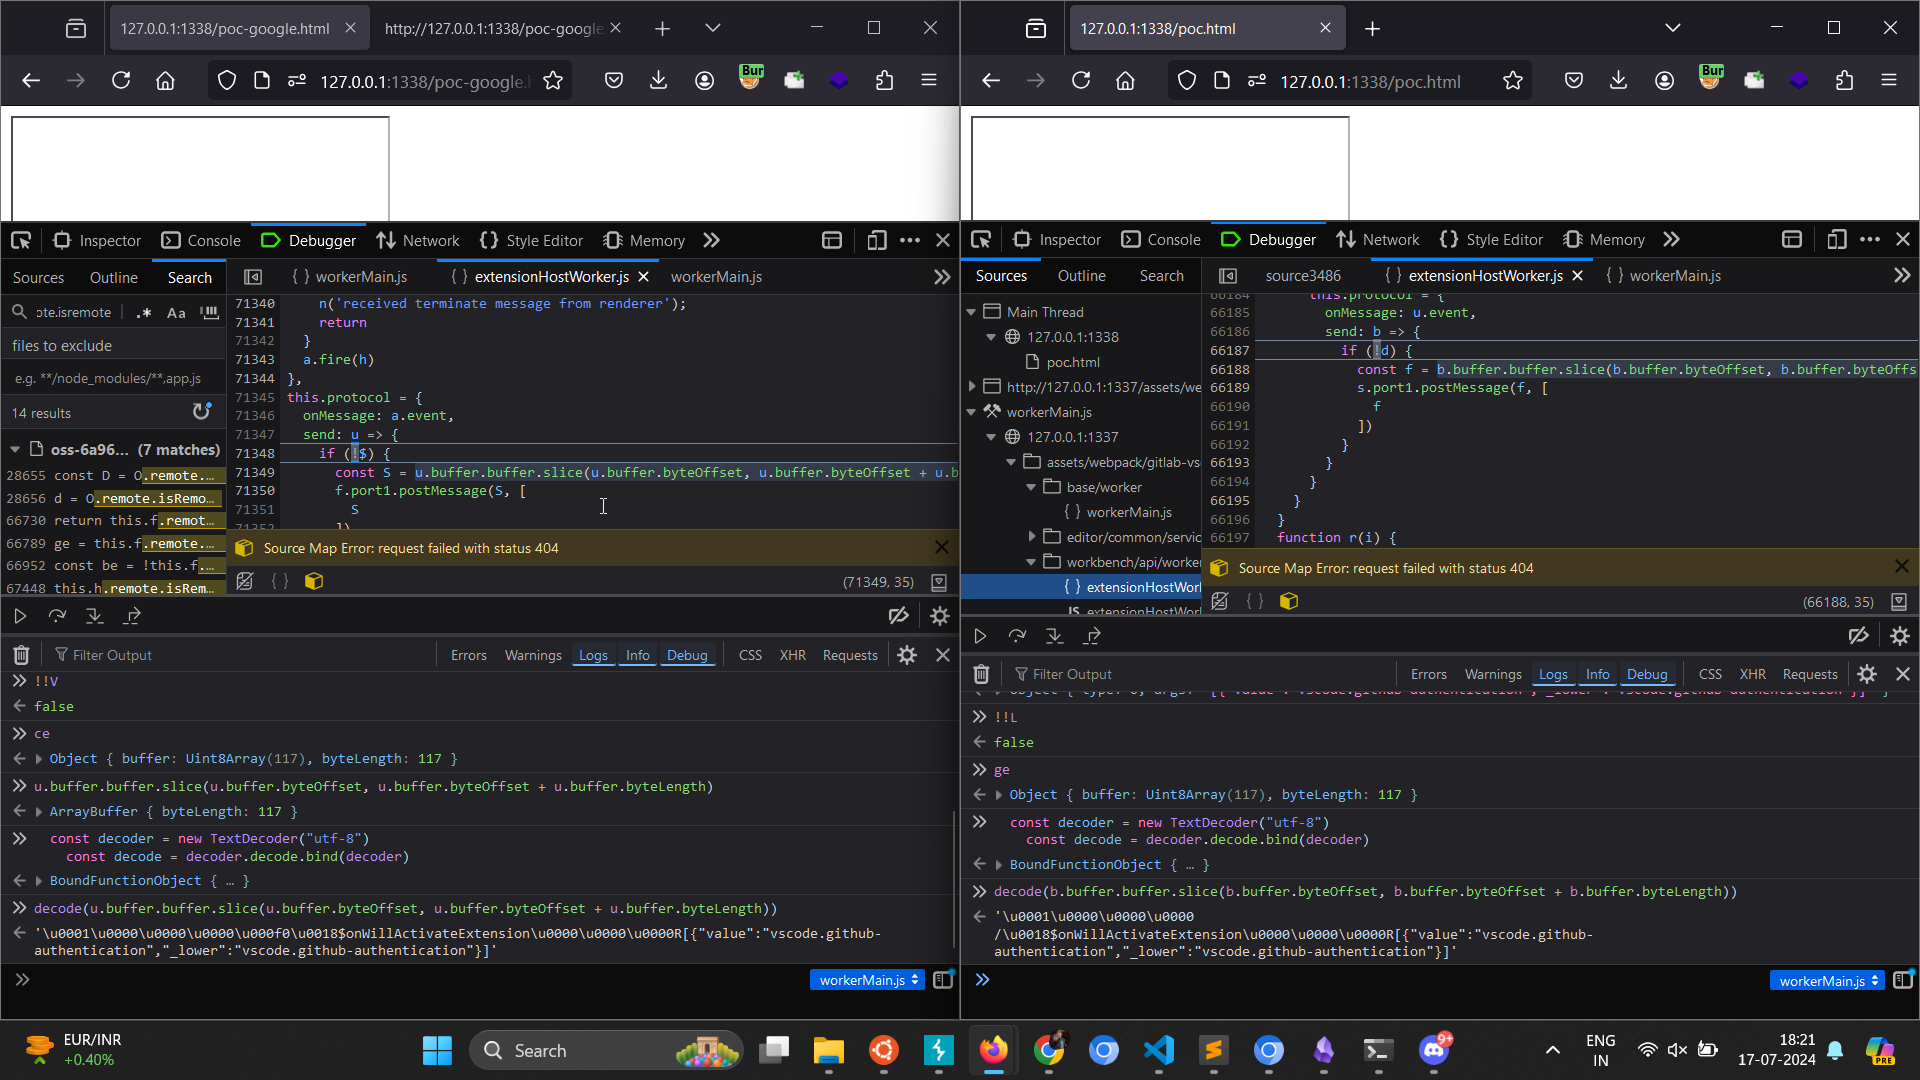Close extensionHostWorker.js tab in left debugger

coord(643,277)
